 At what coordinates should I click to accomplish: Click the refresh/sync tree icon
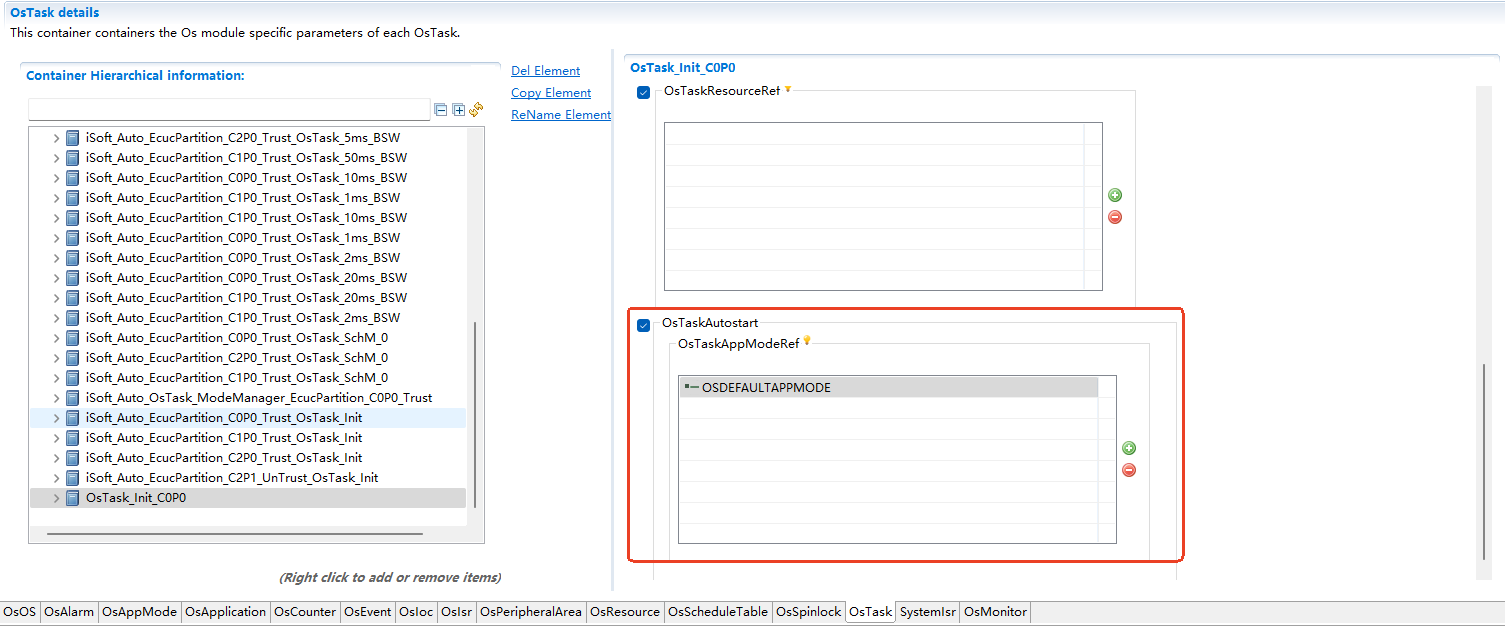(x=476, y=109)
